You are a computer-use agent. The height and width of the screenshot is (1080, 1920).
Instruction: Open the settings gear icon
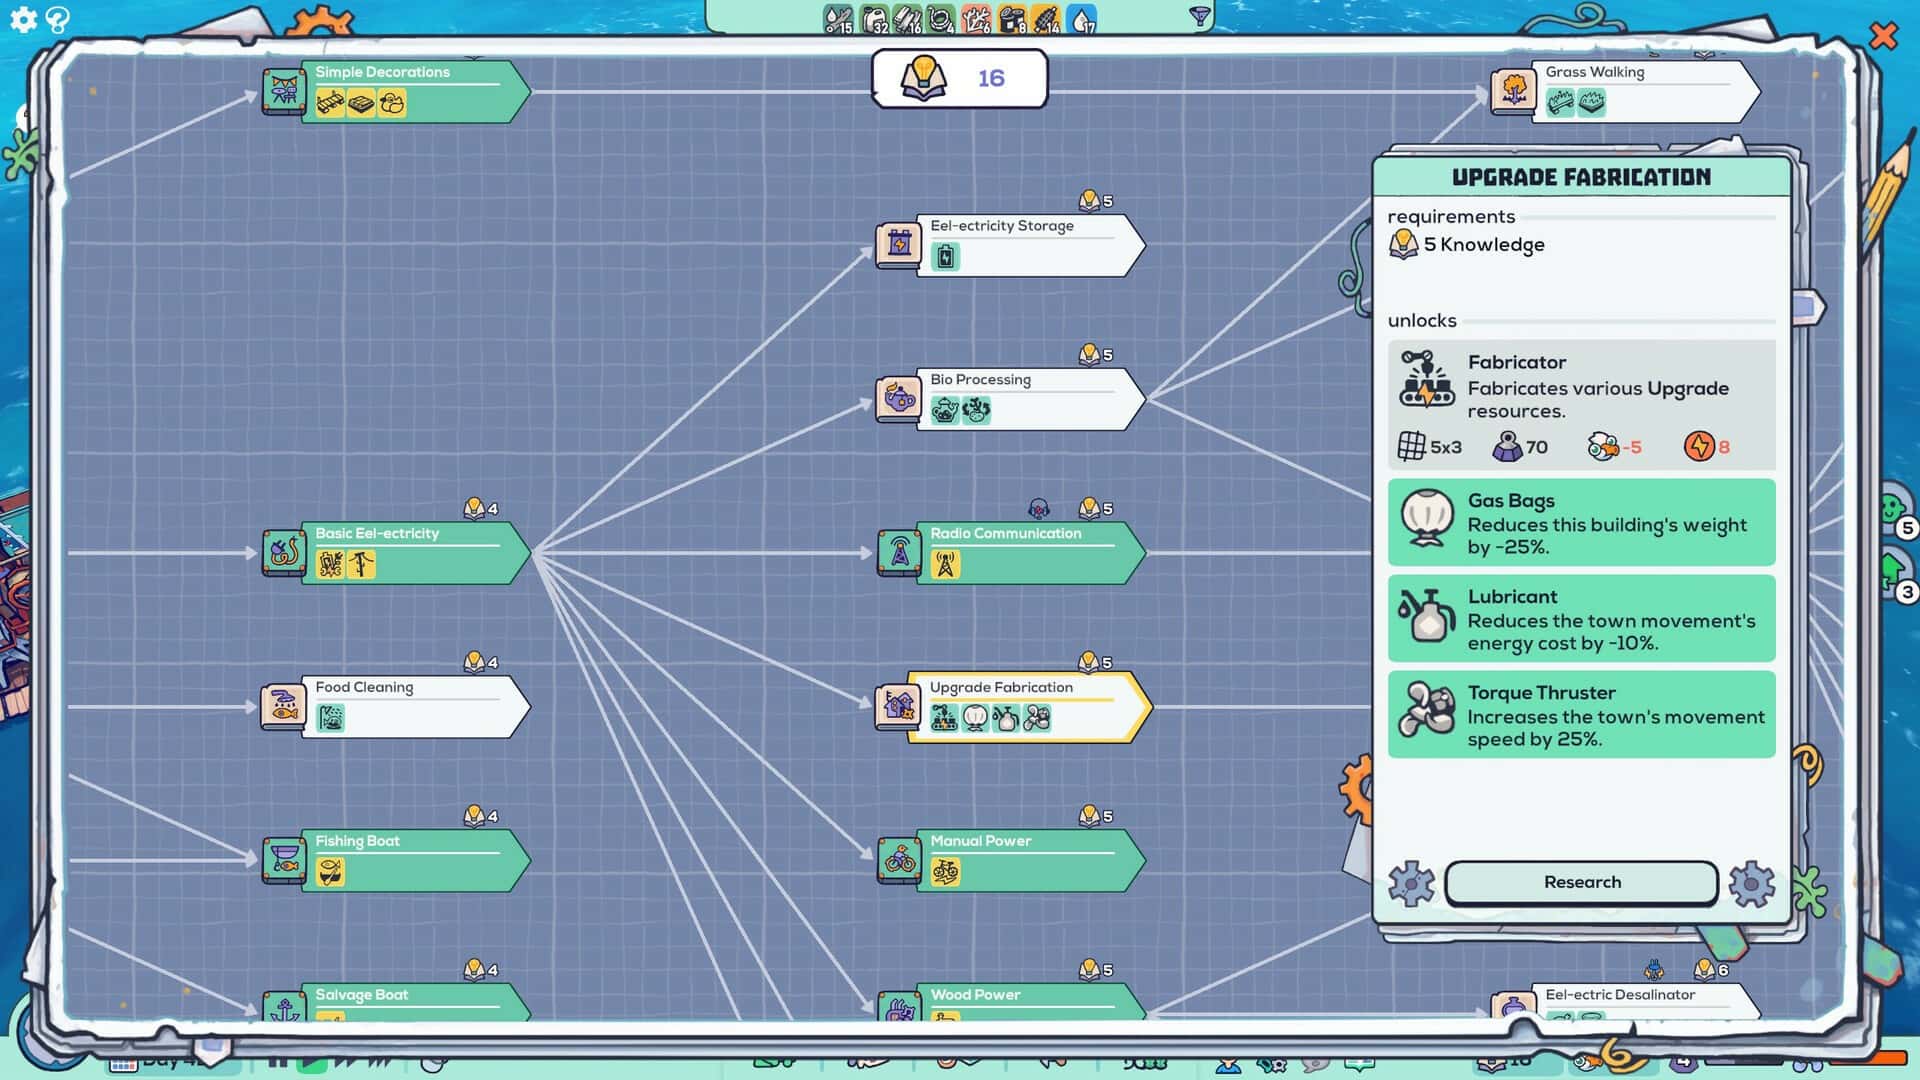pos(22,20)
